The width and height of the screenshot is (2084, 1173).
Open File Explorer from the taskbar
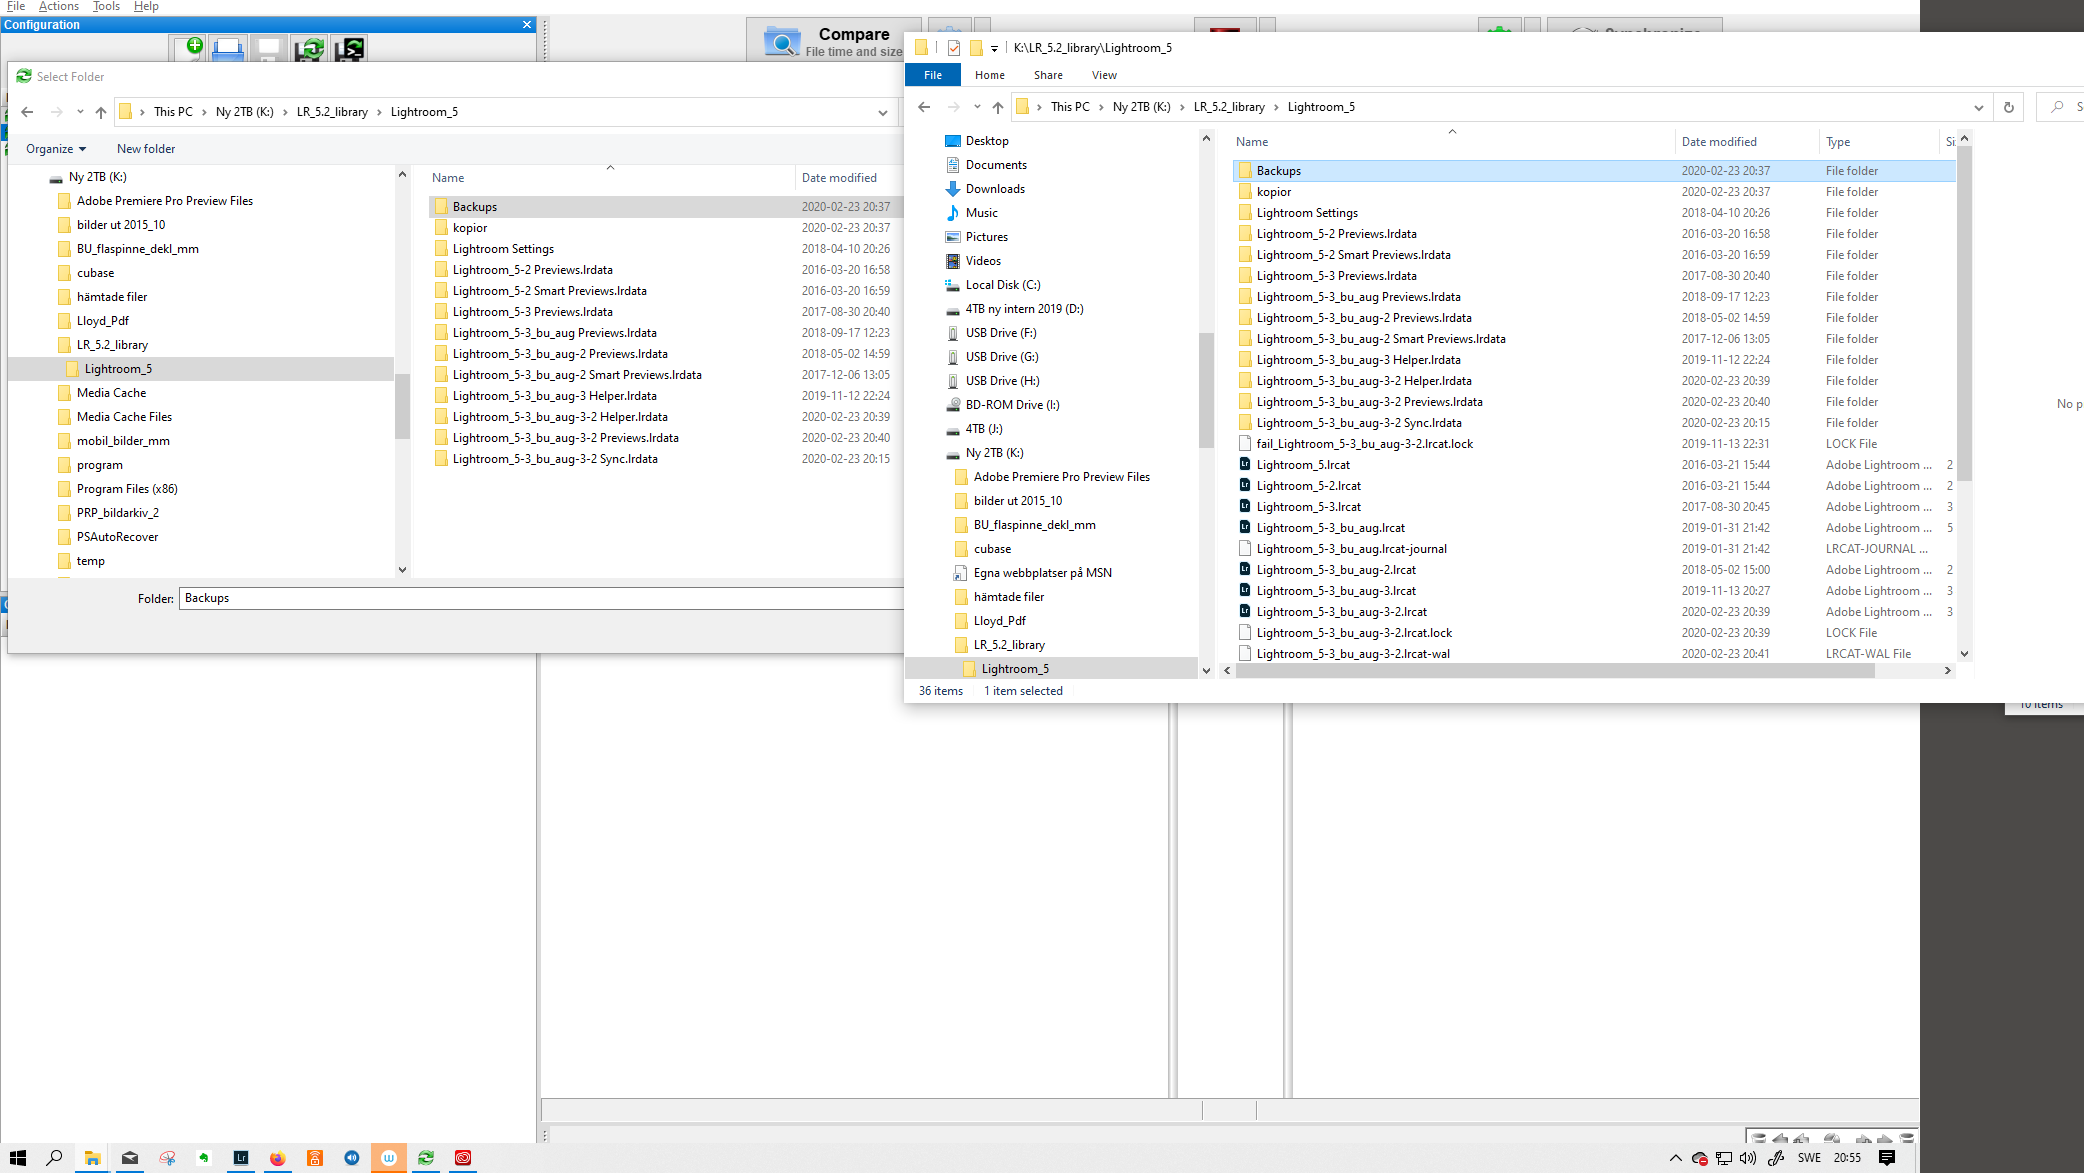click(92, 1158)
